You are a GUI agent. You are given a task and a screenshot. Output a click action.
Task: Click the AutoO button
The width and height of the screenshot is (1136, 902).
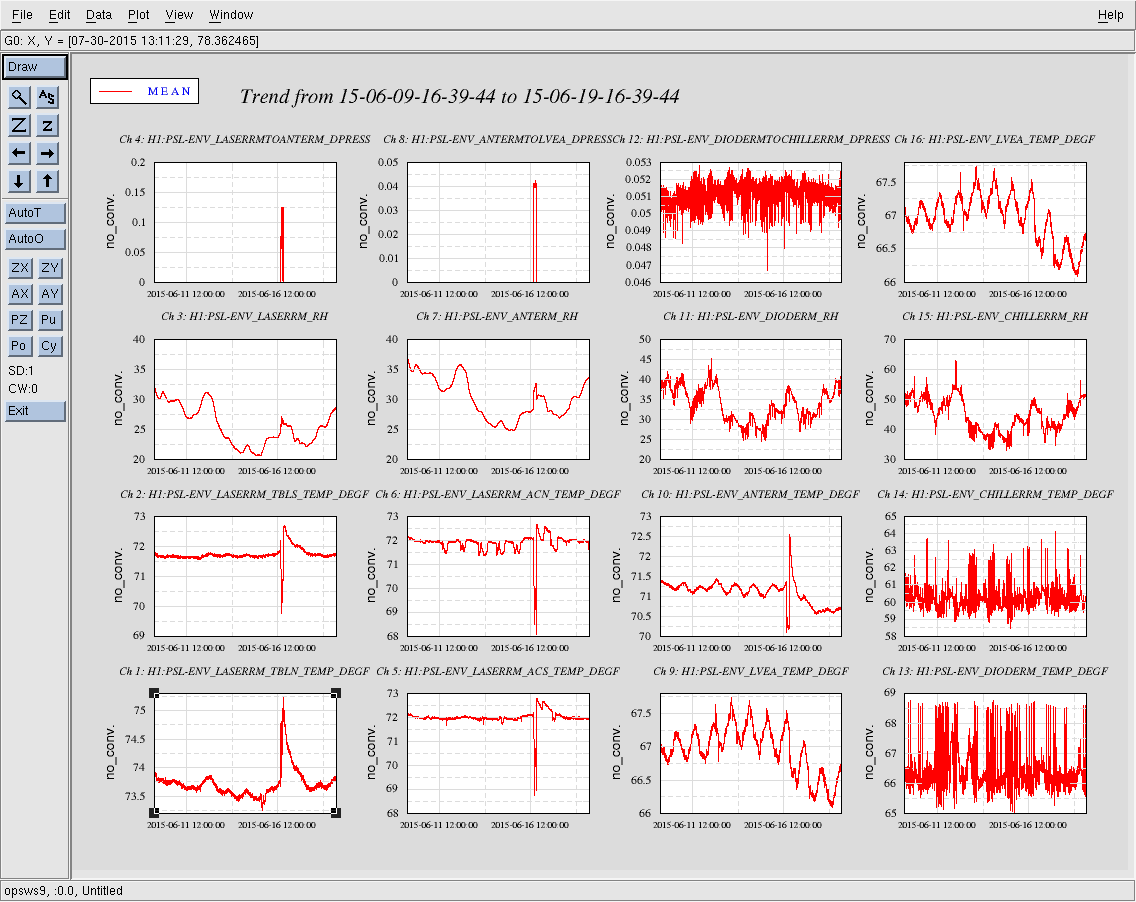35,239
